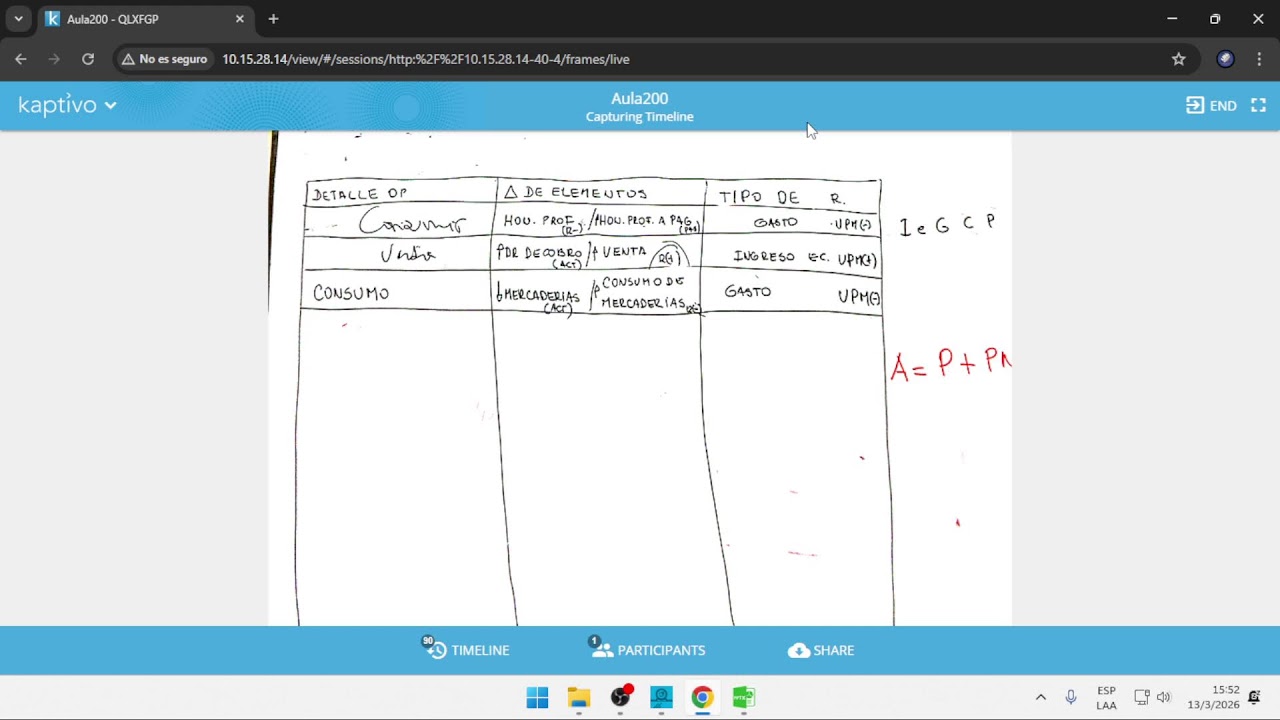Open Chrome's three-dot menu
Screen dimensions: 1280x720
click(x=1259, y=59)
